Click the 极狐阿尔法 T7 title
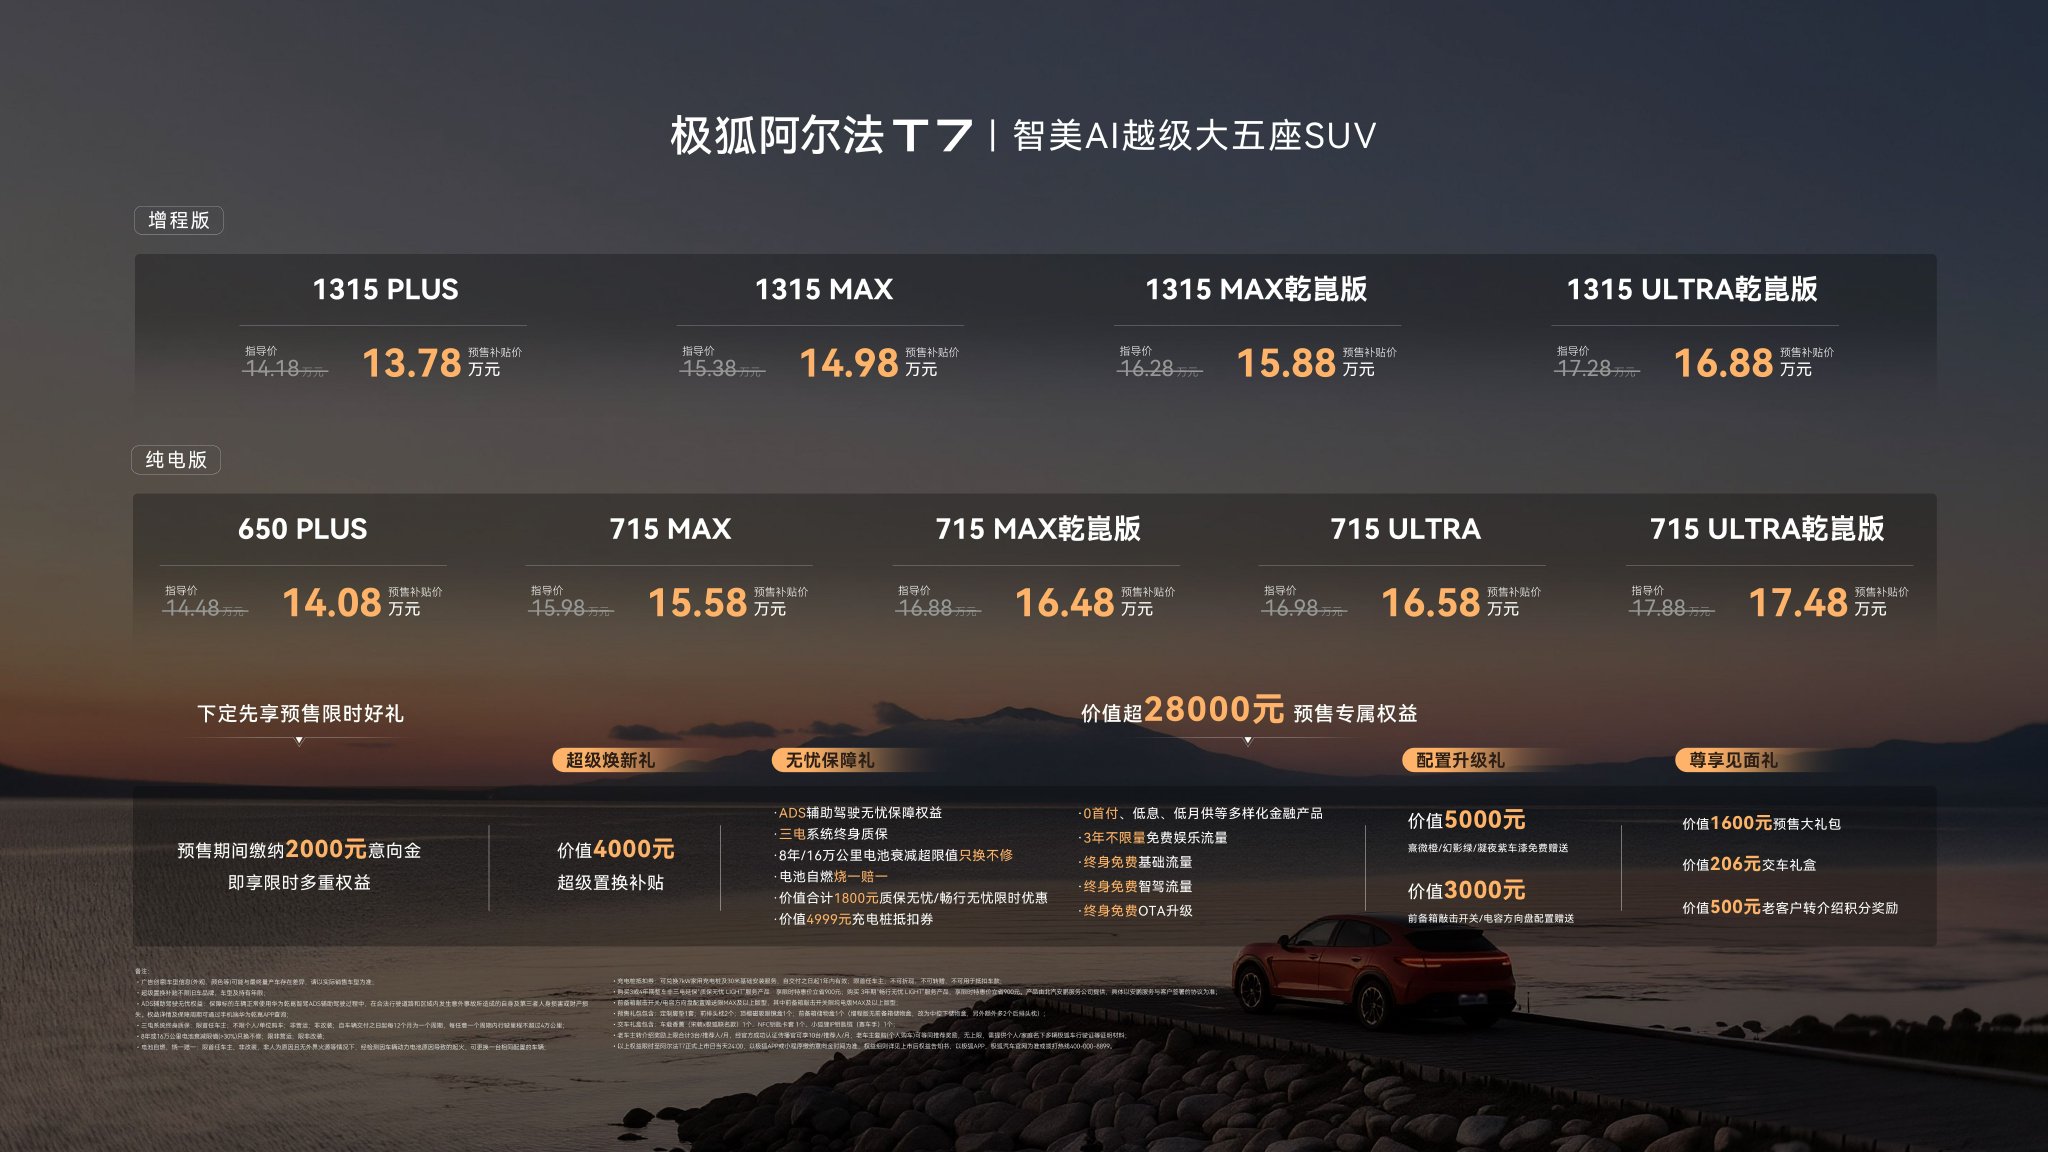The width and height of the screenshot is (2048, 1152). coord(820,135)
